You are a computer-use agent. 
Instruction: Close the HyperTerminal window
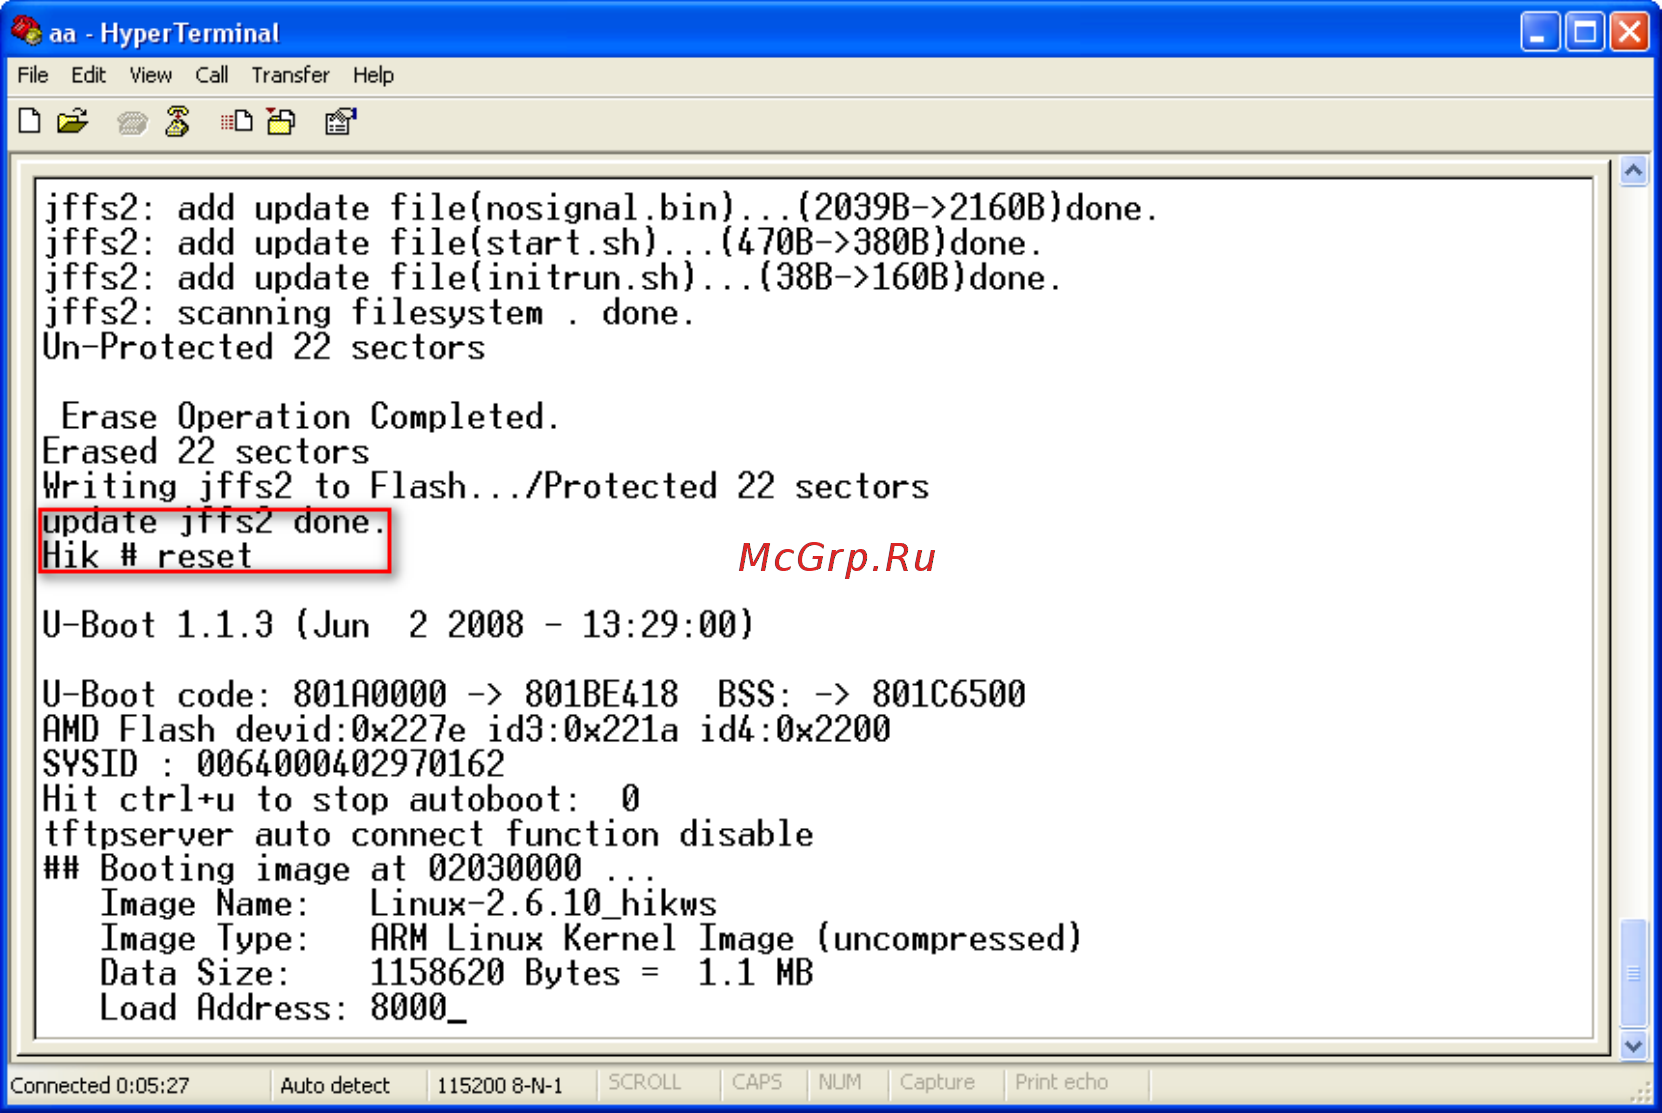tap(1630, 32)
